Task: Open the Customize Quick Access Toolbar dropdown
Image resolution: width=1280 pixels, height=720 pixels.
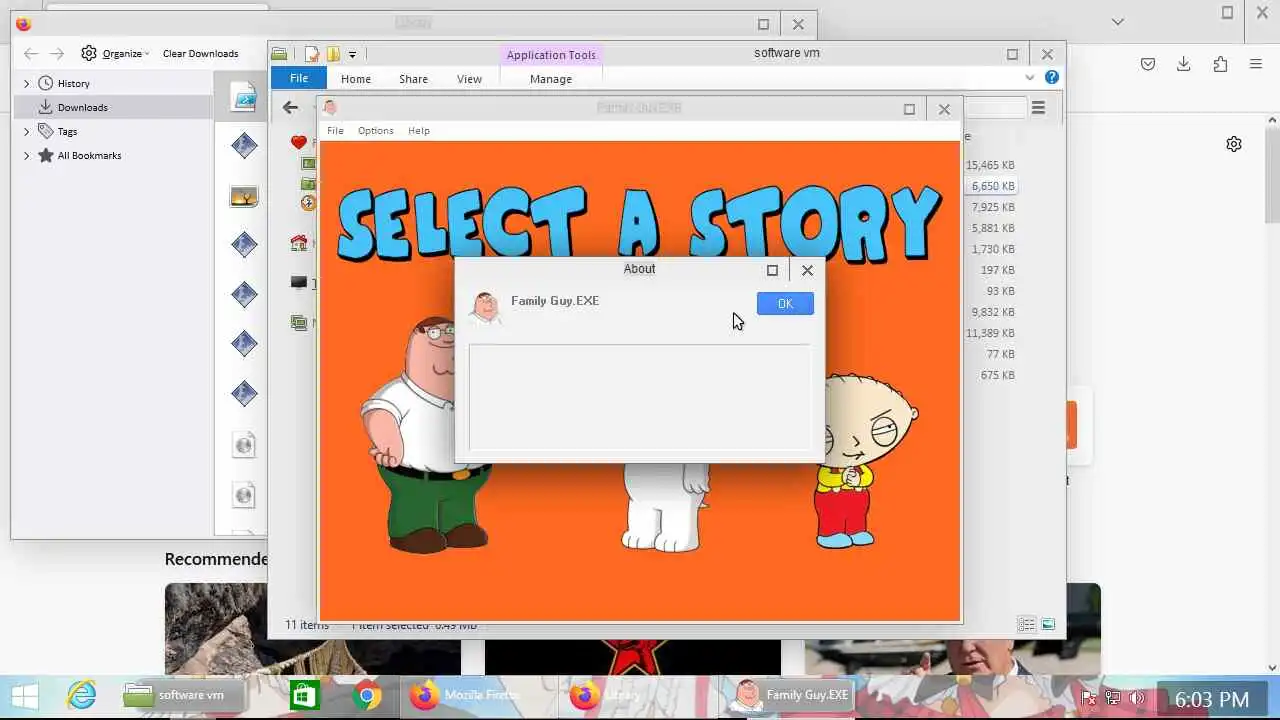Action: tap(352, 55)
